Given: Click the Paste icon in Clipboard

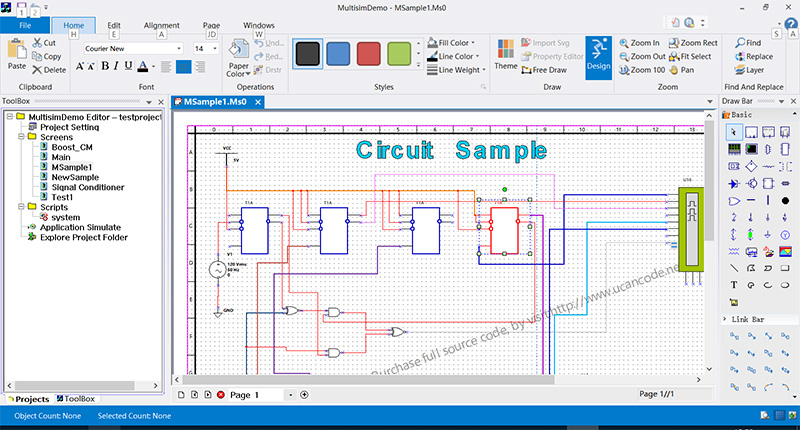Looking at the screenshot, I should pyautogui.click(x=17, y=54).
